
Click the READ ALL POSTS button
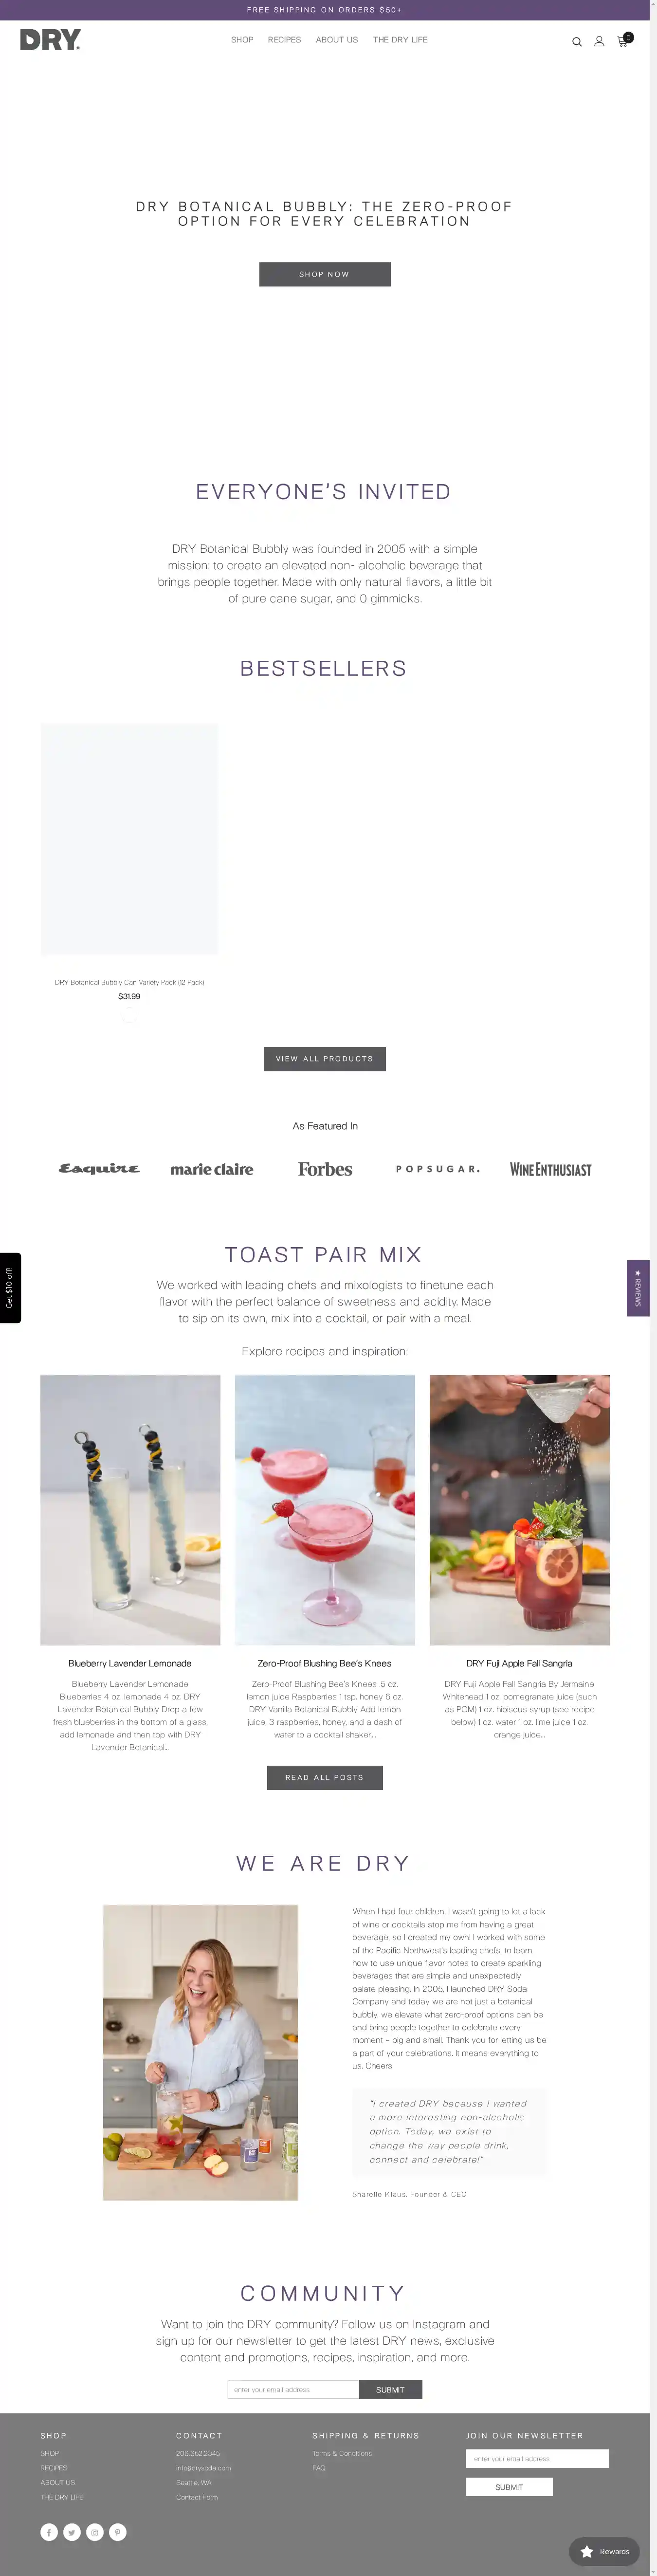pos(324,1777)
